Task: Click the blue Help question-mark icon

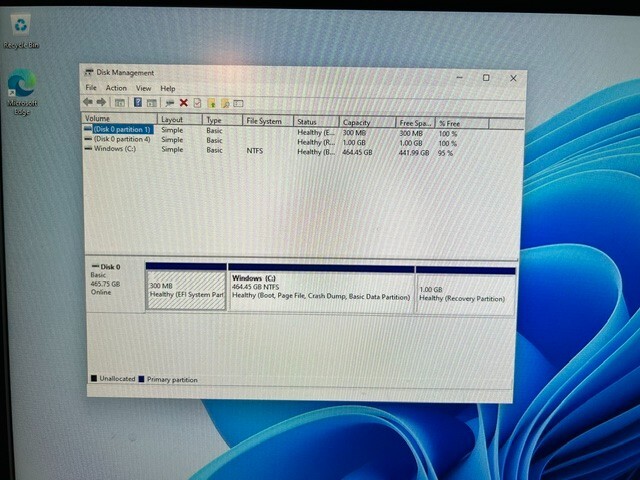Action: tap(138, 102)
